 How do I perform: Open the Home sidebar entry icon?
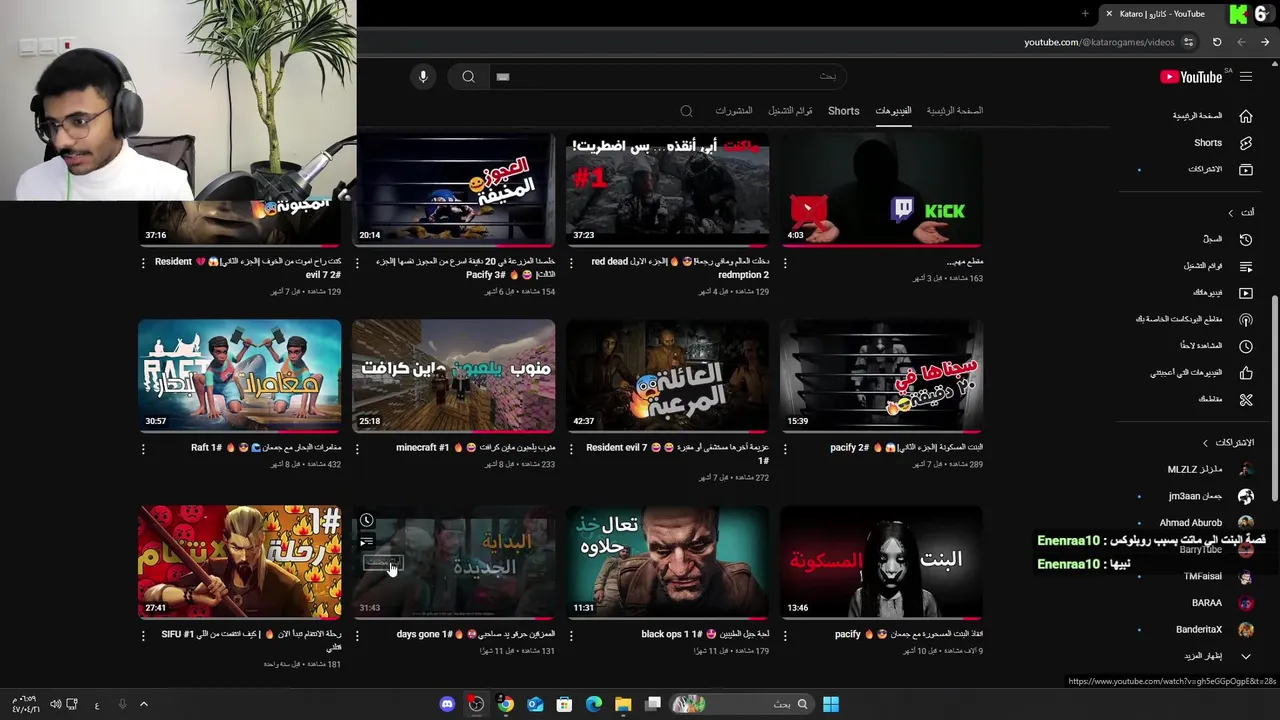(1246, 116)
